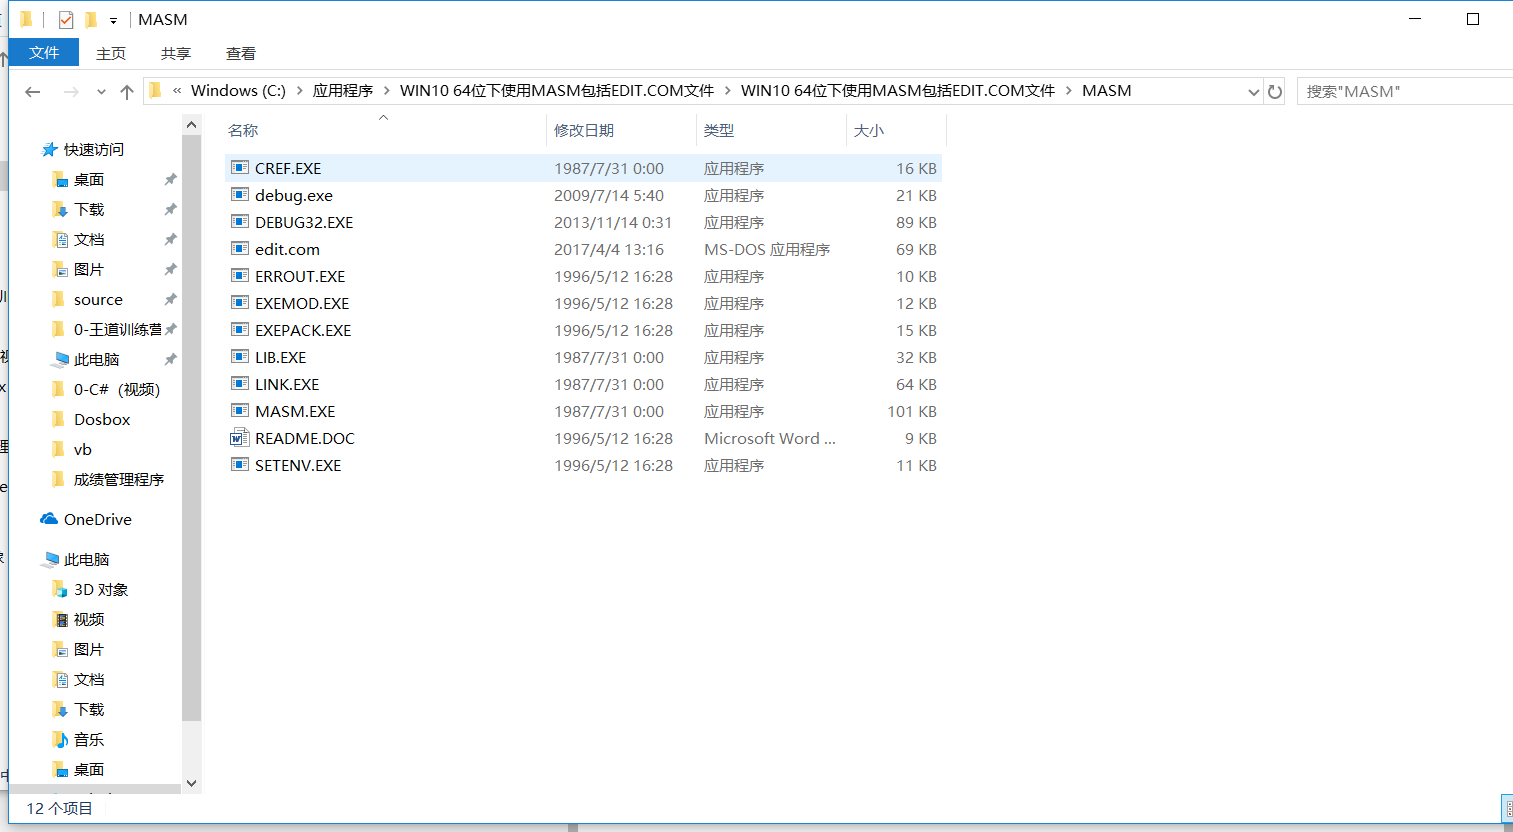Sort files by 类型 column header

click(x=771, y=130)
